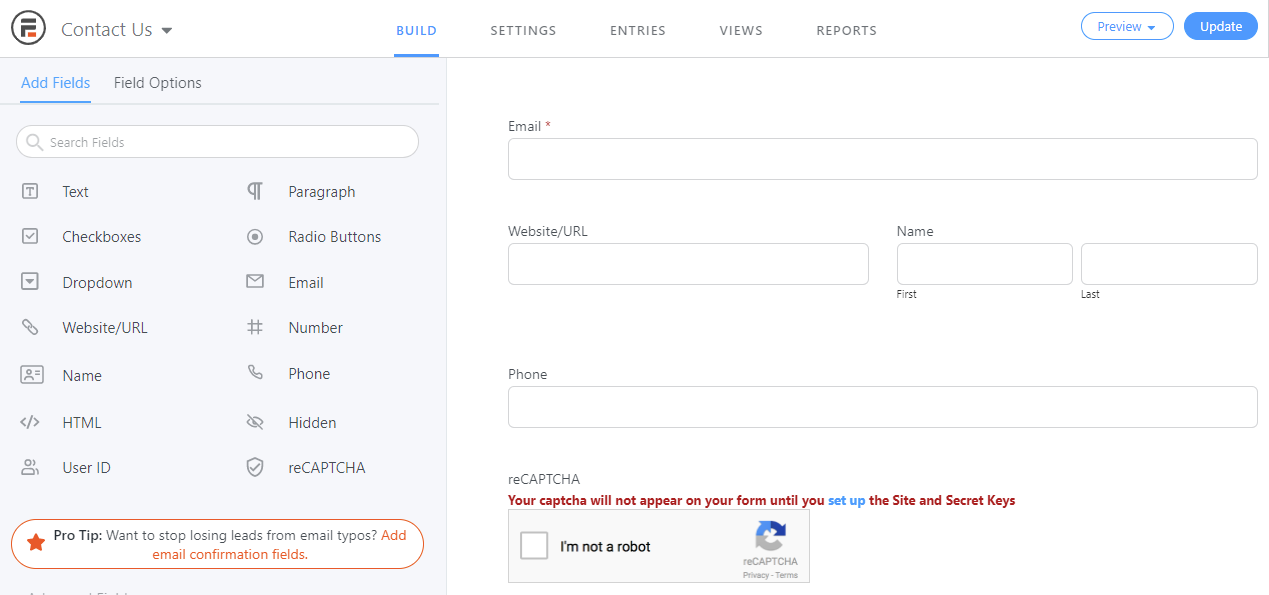Click the orange star Pro Tip icon
This screenshot has height=595, width=1269.
pyautogui.click(x=36, y=543)
